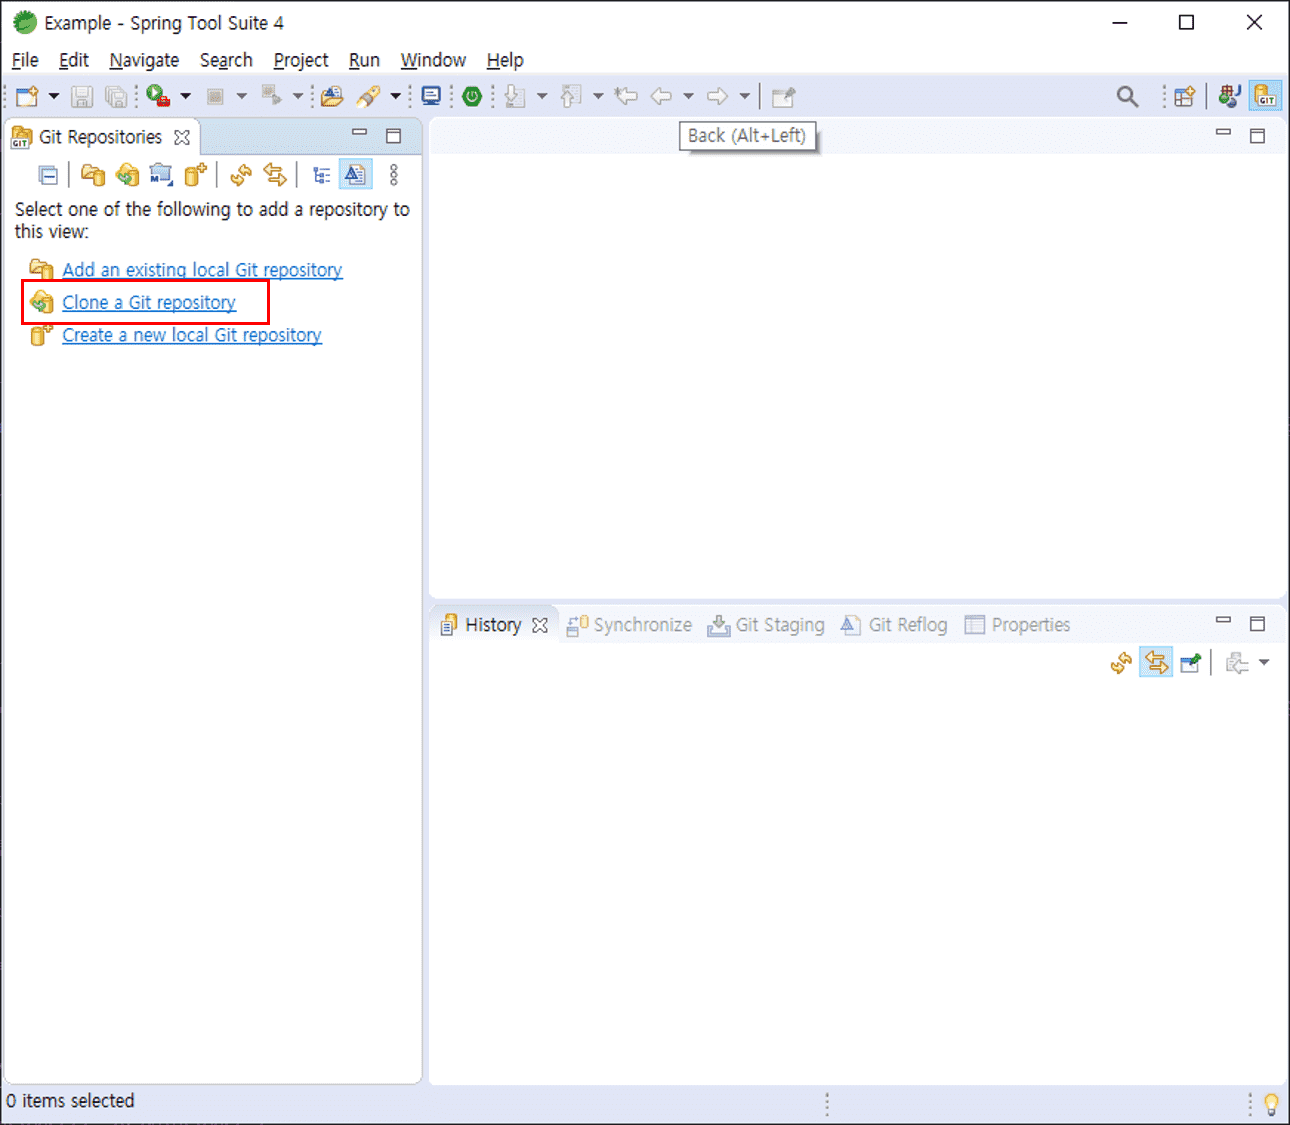The image size is (1290, 1125).
Task: Close the Git Repositories tab
Action: [x=182, y=137]
